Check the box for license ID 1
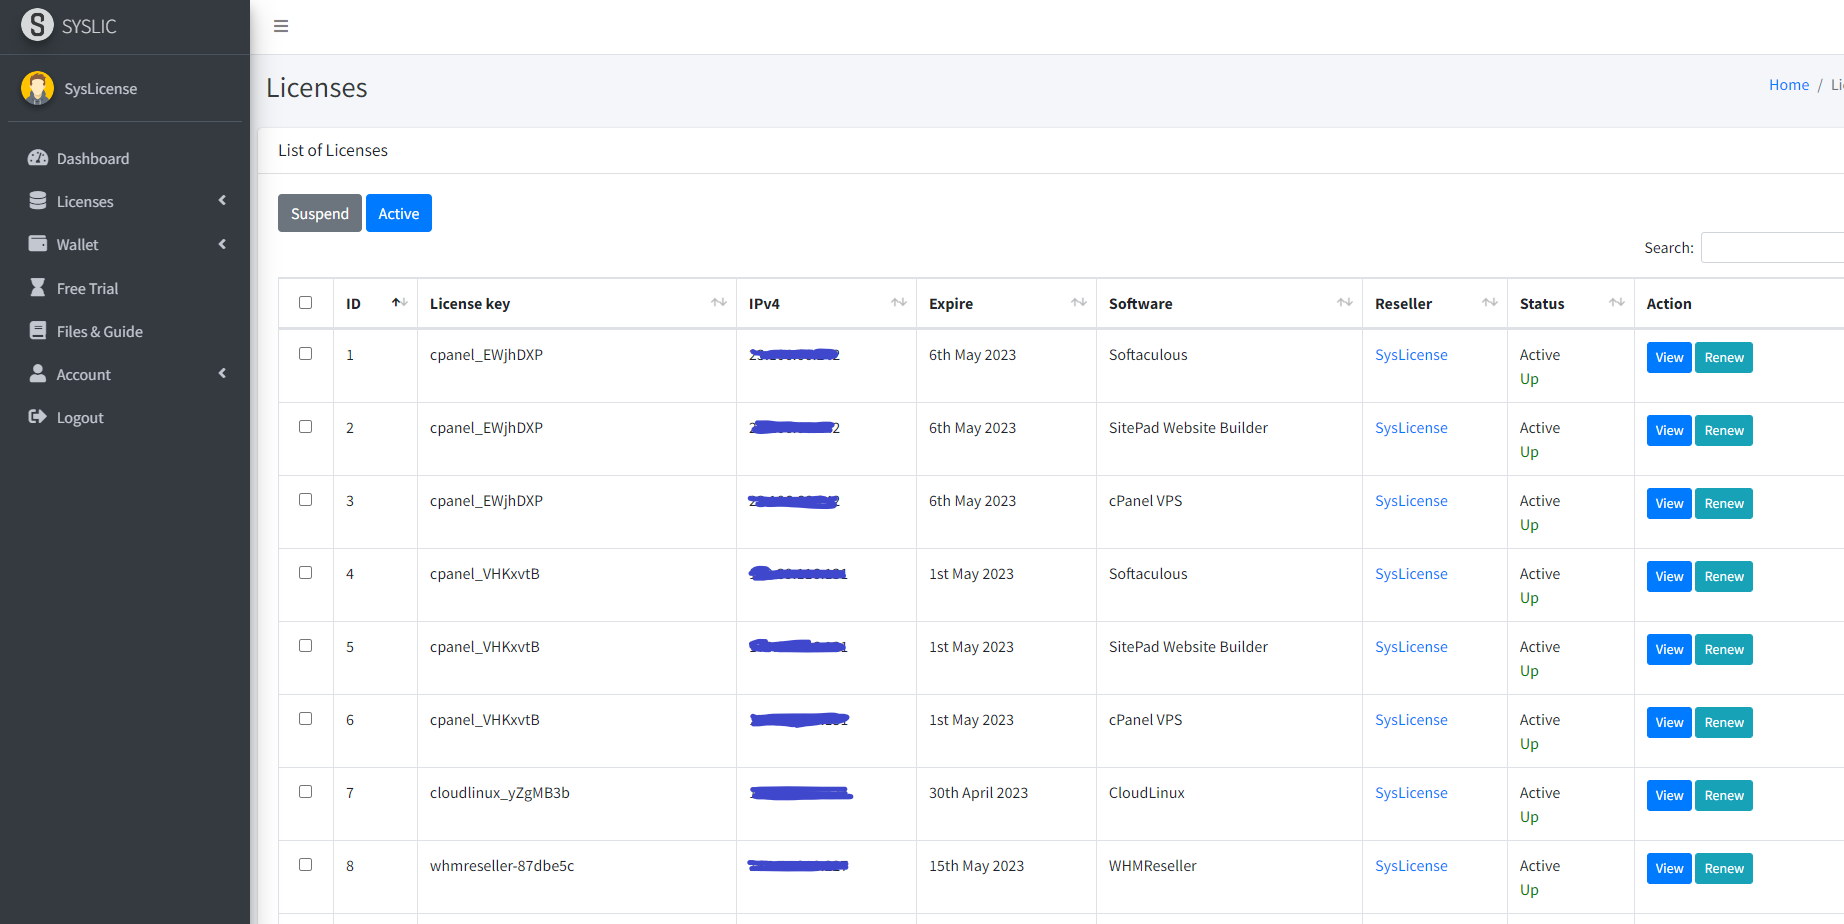1844x924 pixels. (x=306, y=354)
